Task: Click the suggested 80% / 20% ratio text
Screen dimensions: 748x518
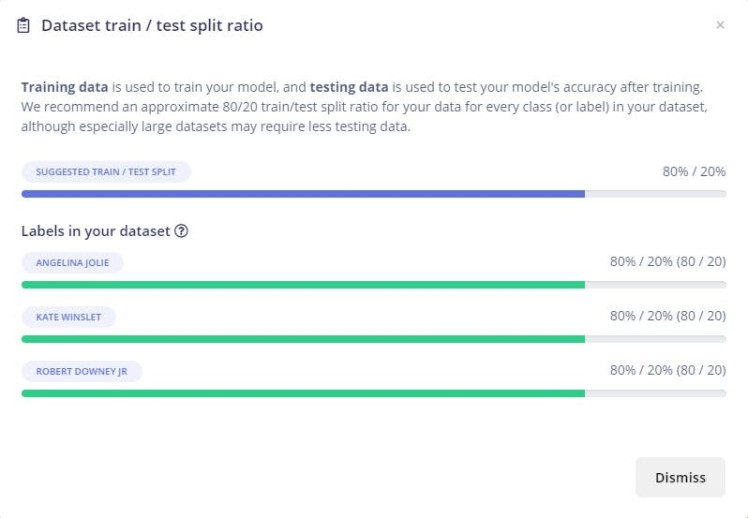Action: click(x=694, y=172)
